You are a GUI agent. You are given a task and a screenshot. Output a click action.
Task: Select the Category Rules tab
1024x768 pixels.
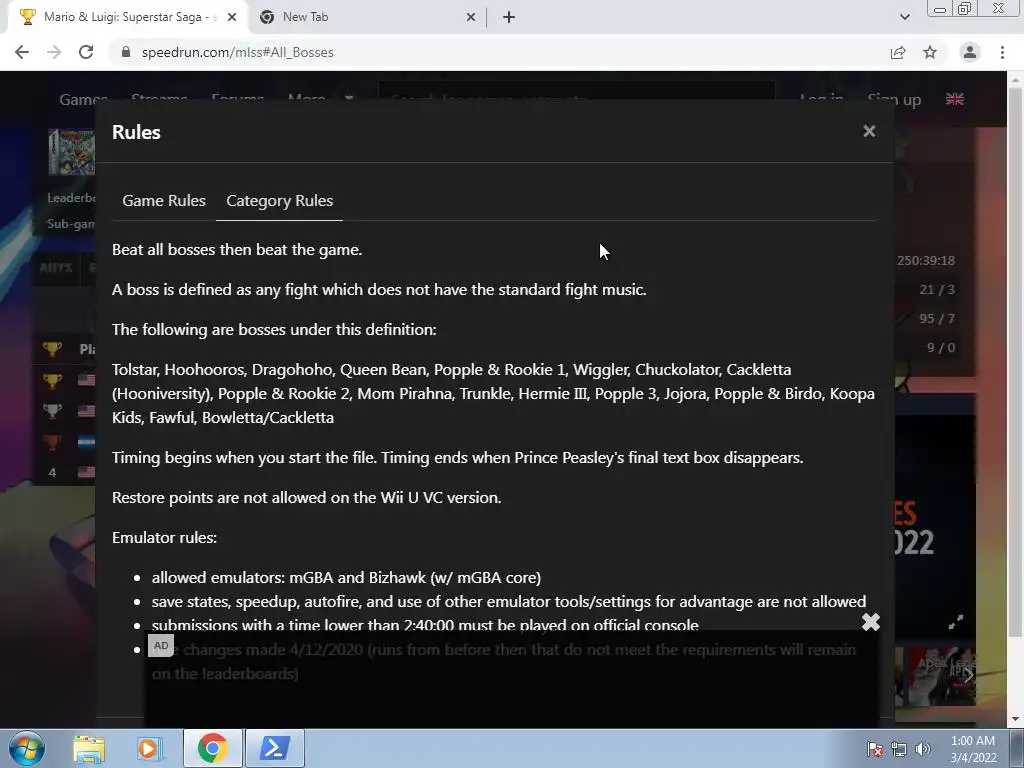280,200
